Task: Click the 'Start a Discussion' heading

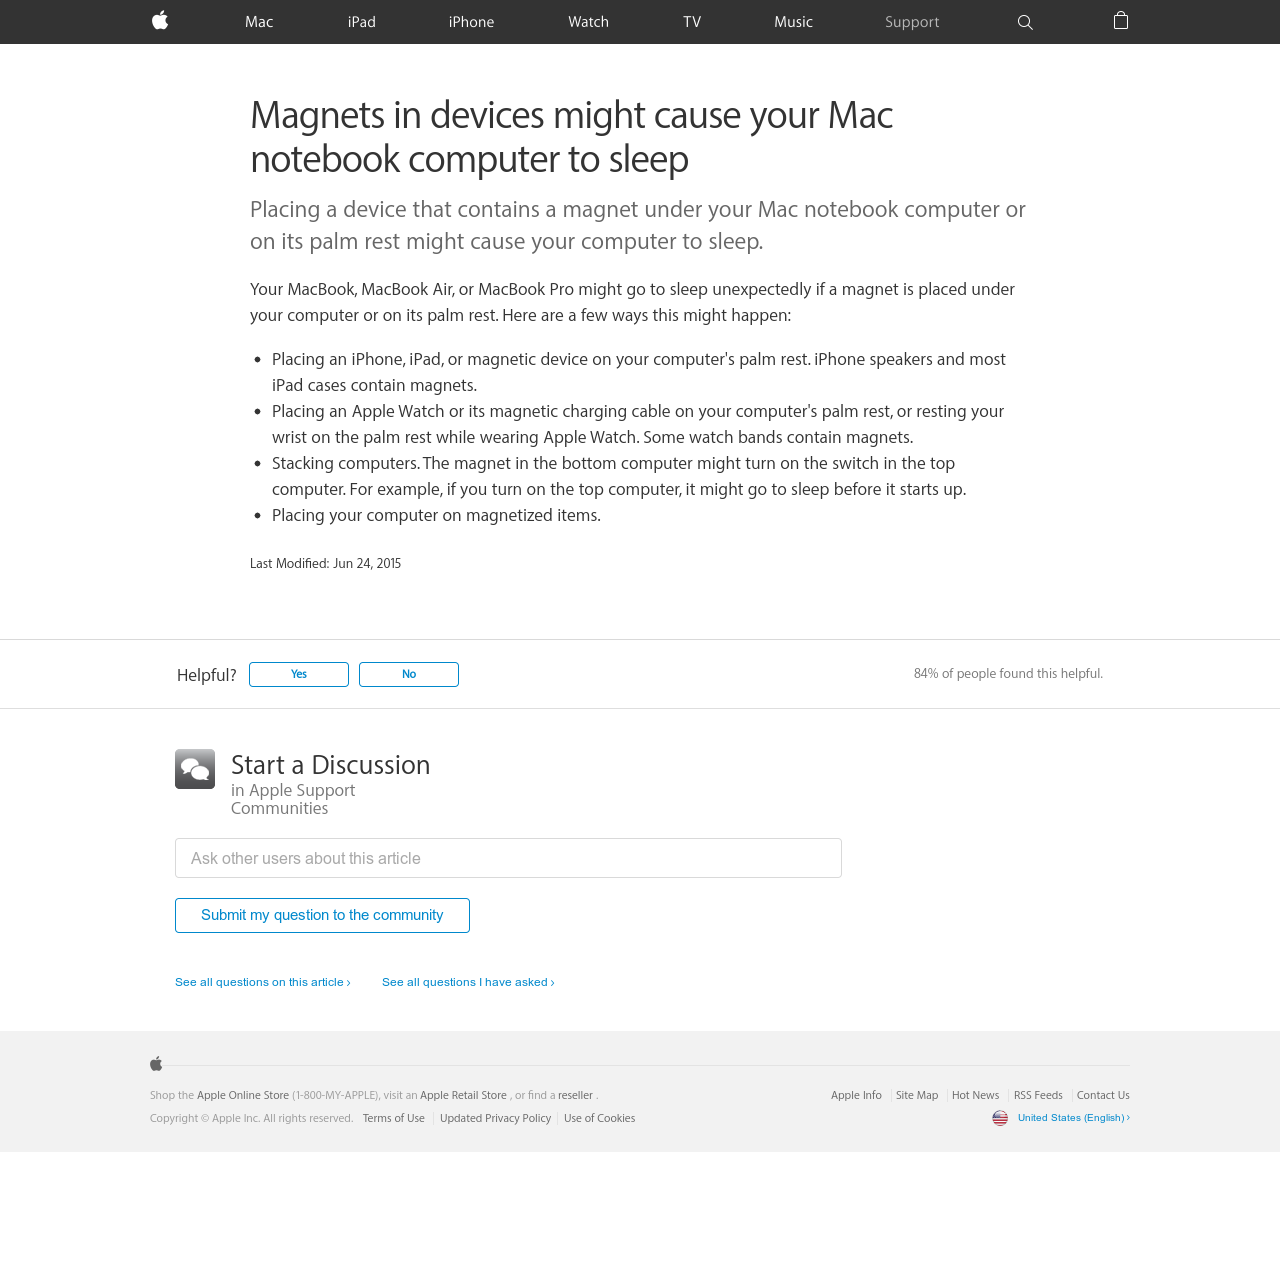Action: (x=331, y=765)
